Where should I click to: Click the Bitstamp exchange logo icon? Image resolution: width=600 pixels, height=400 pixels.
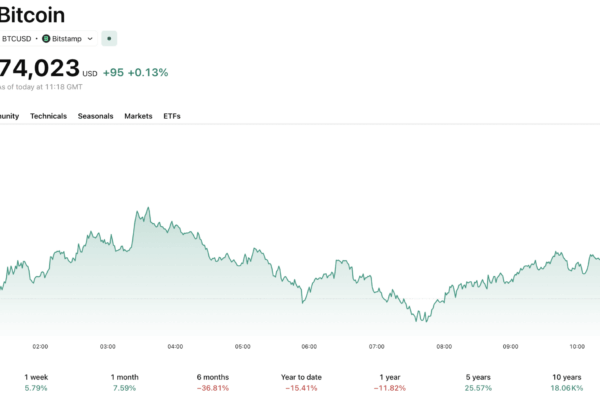click(46, 39)
